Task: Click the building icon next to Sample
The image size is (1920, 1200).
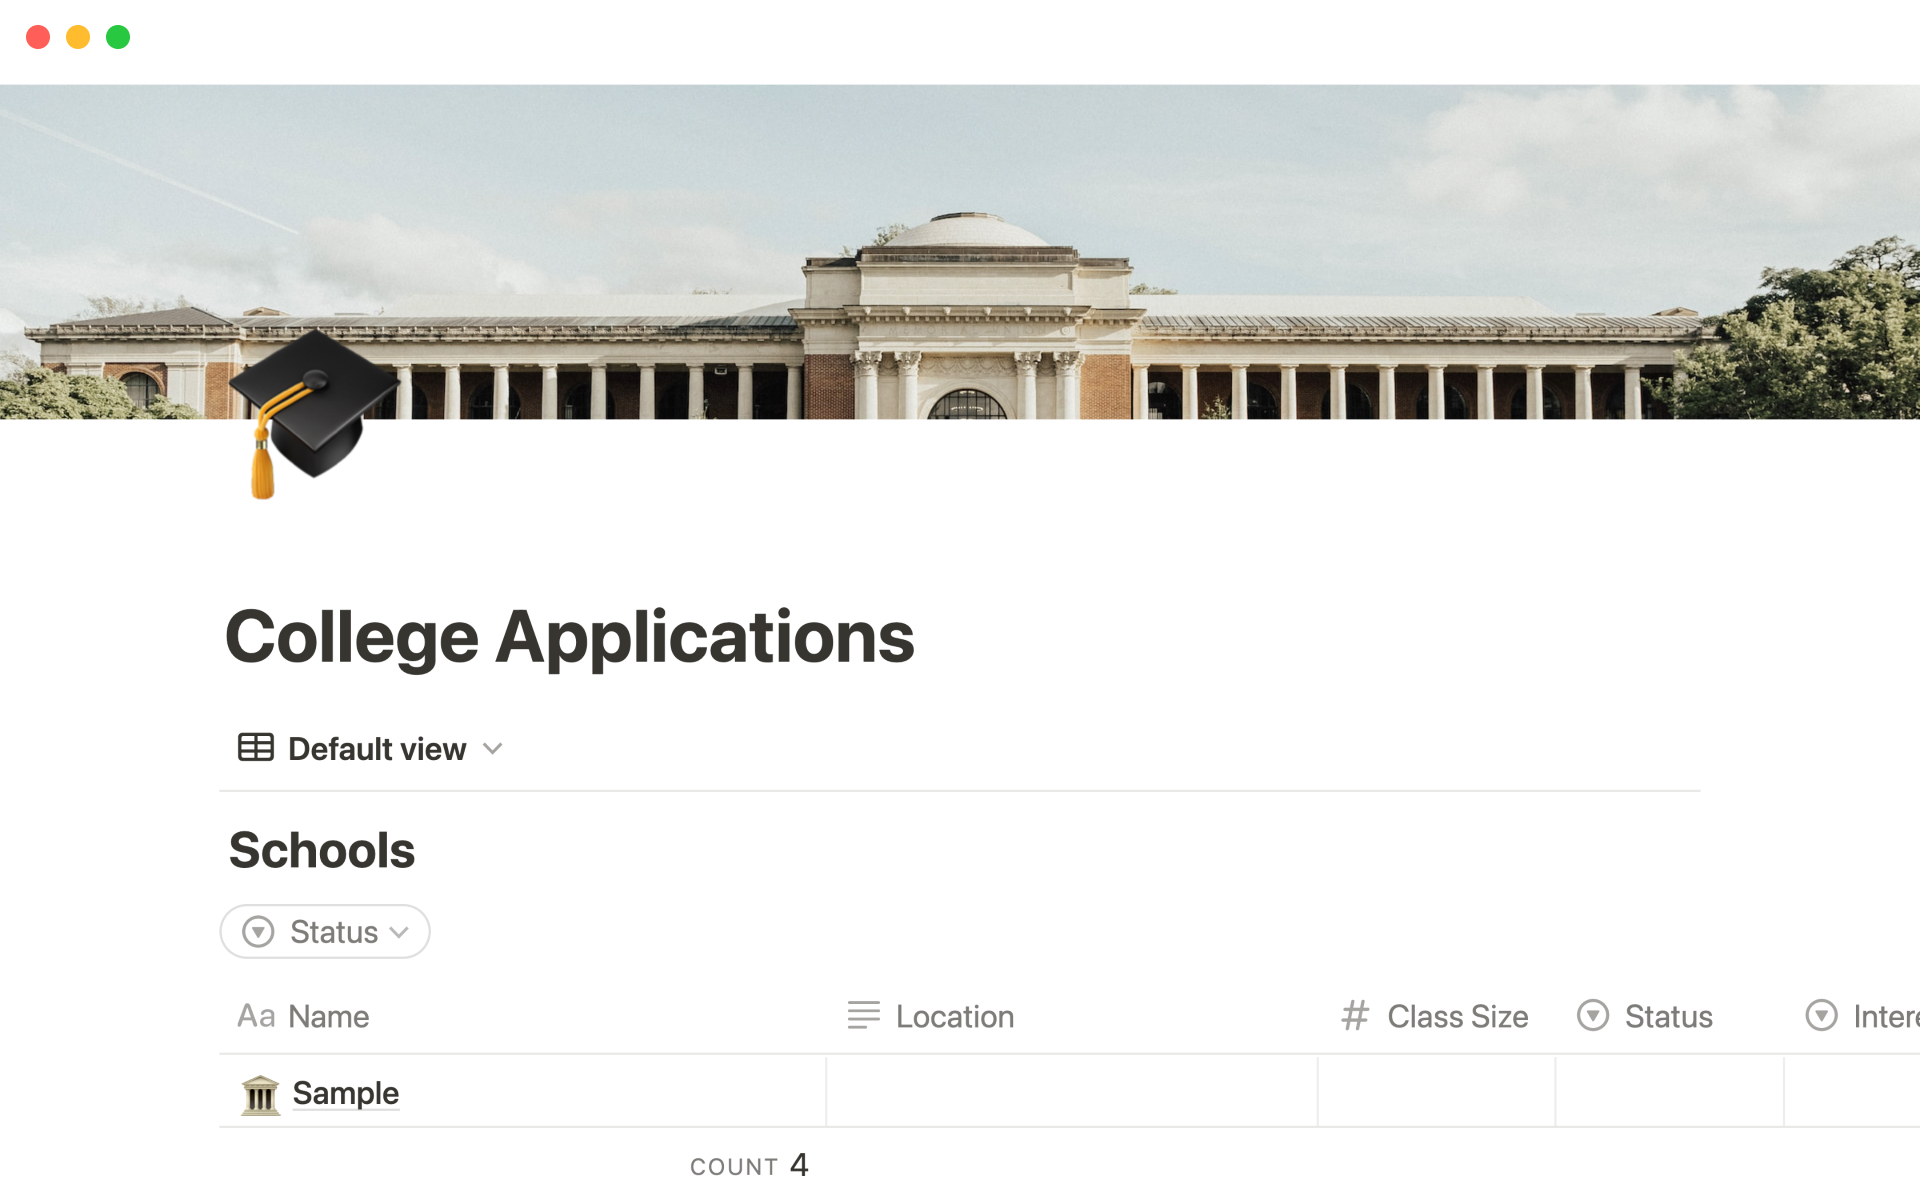Action: [x=260, y=1094]
